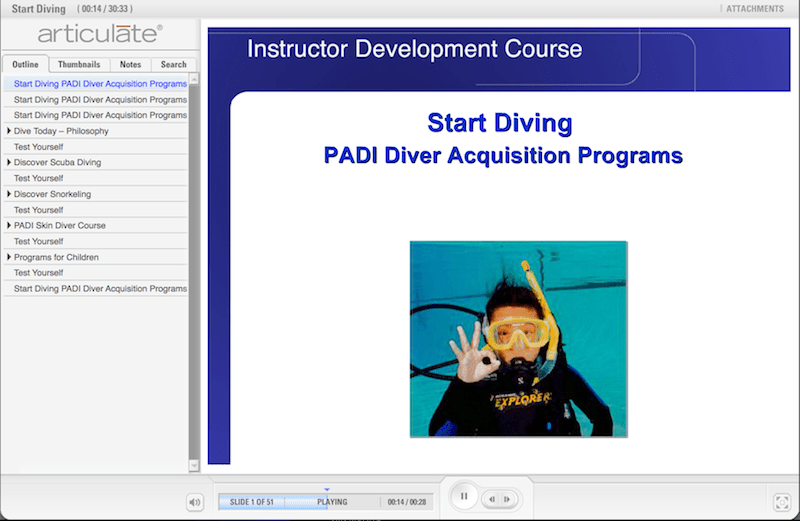Click the Start Diving slide heading

[x=500, y=123]
